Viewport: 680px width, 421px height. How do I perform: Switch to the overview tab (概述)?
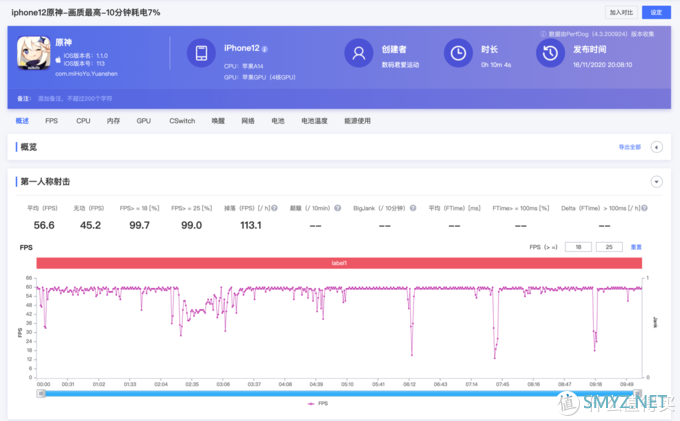click(x=22, y=121)
